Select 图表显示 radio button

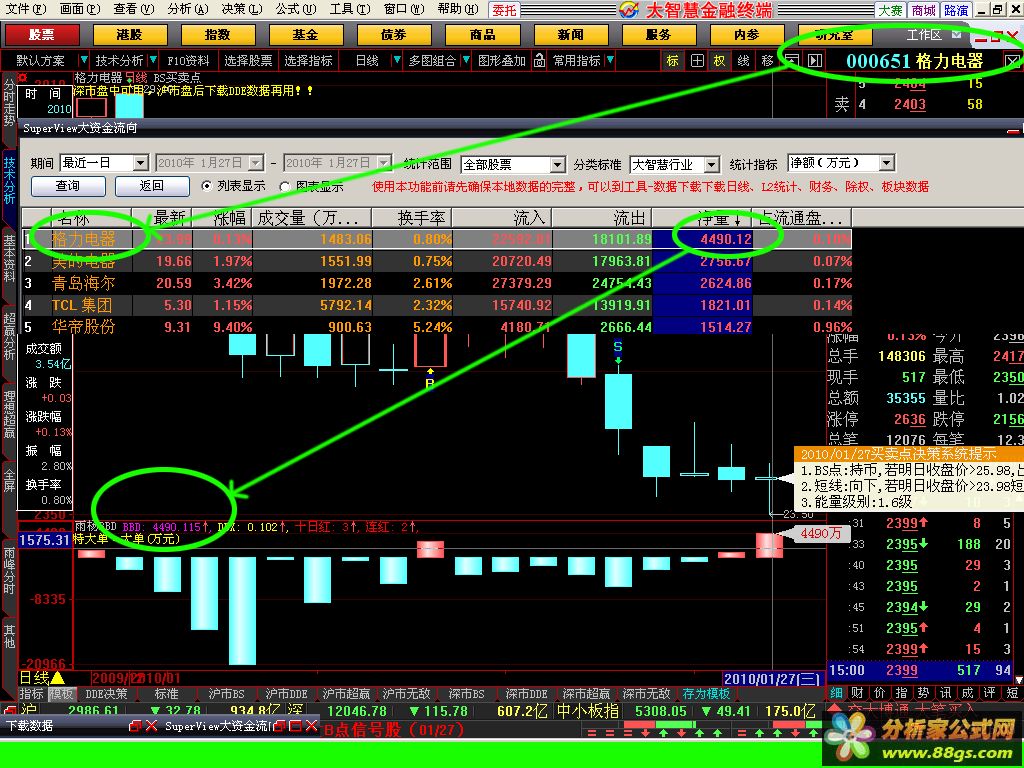[x=285, y=187]
